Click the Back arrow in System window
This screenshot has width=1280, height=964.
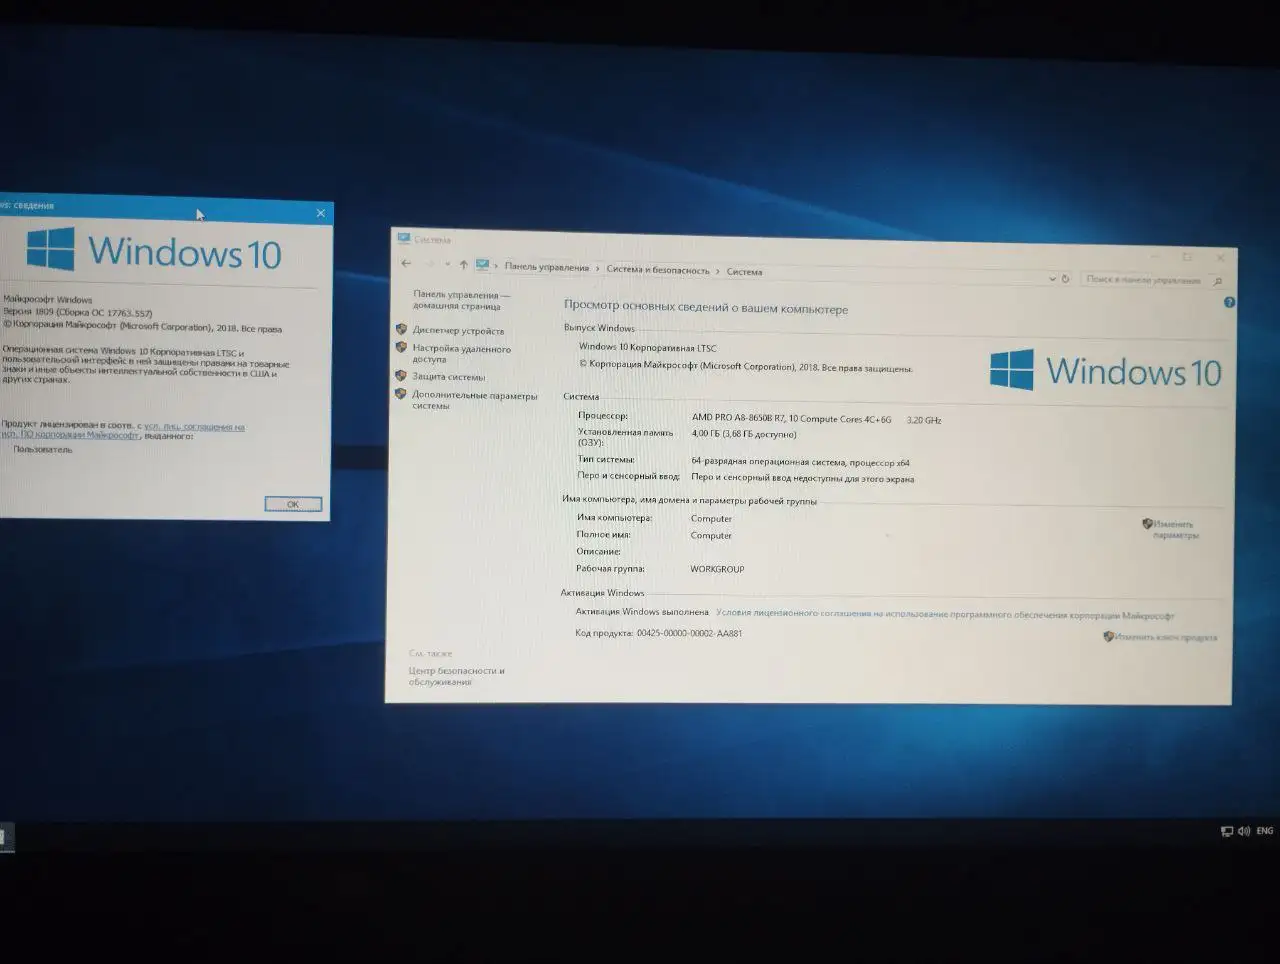[x=406, y=264]
